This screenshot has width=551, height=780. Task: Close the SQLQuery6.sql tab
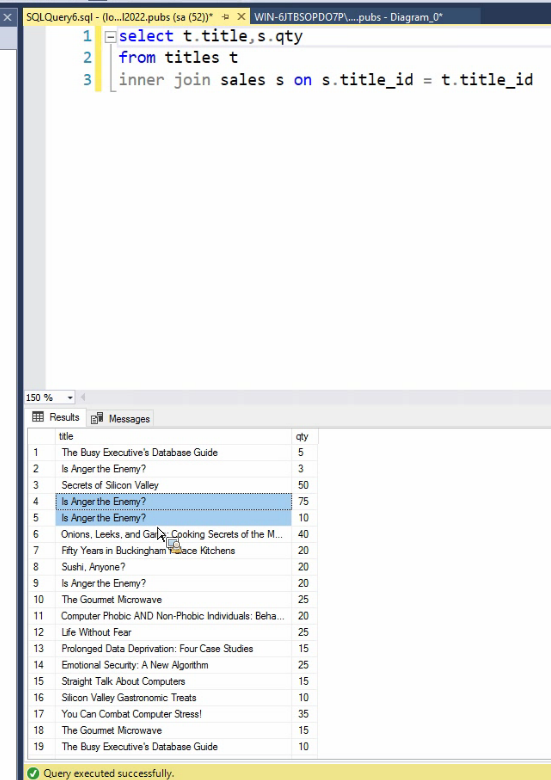tap(241, 17)
